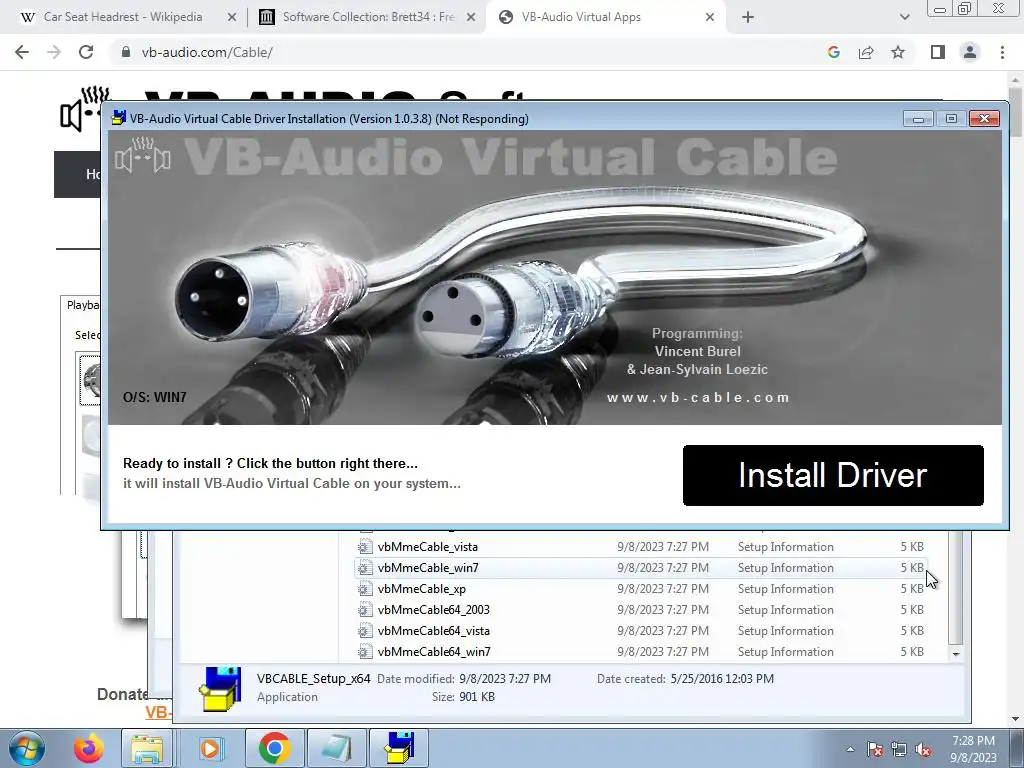Toggle the browser side panel
Screen dimensions: 1024x768
click(x=938, y=52)
